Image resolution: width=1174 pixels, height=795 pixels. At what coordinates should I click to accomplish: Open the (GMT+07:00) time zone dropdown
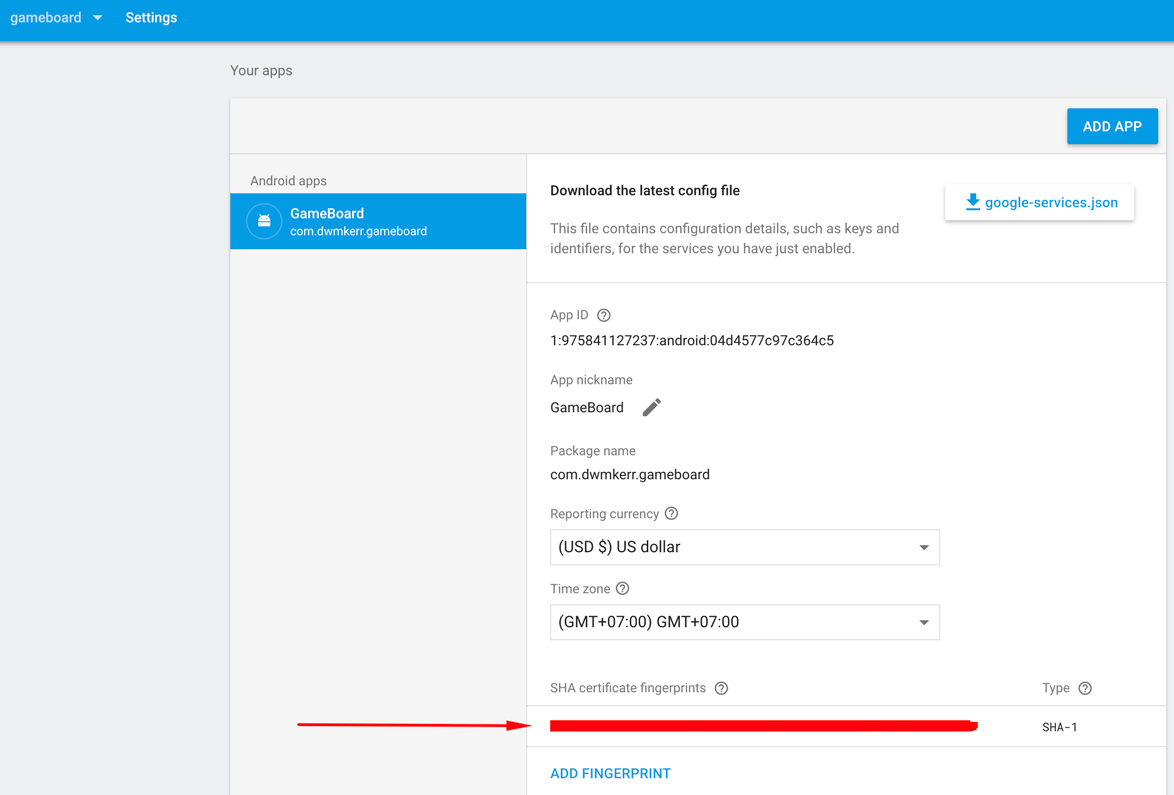tap(744, 622)
